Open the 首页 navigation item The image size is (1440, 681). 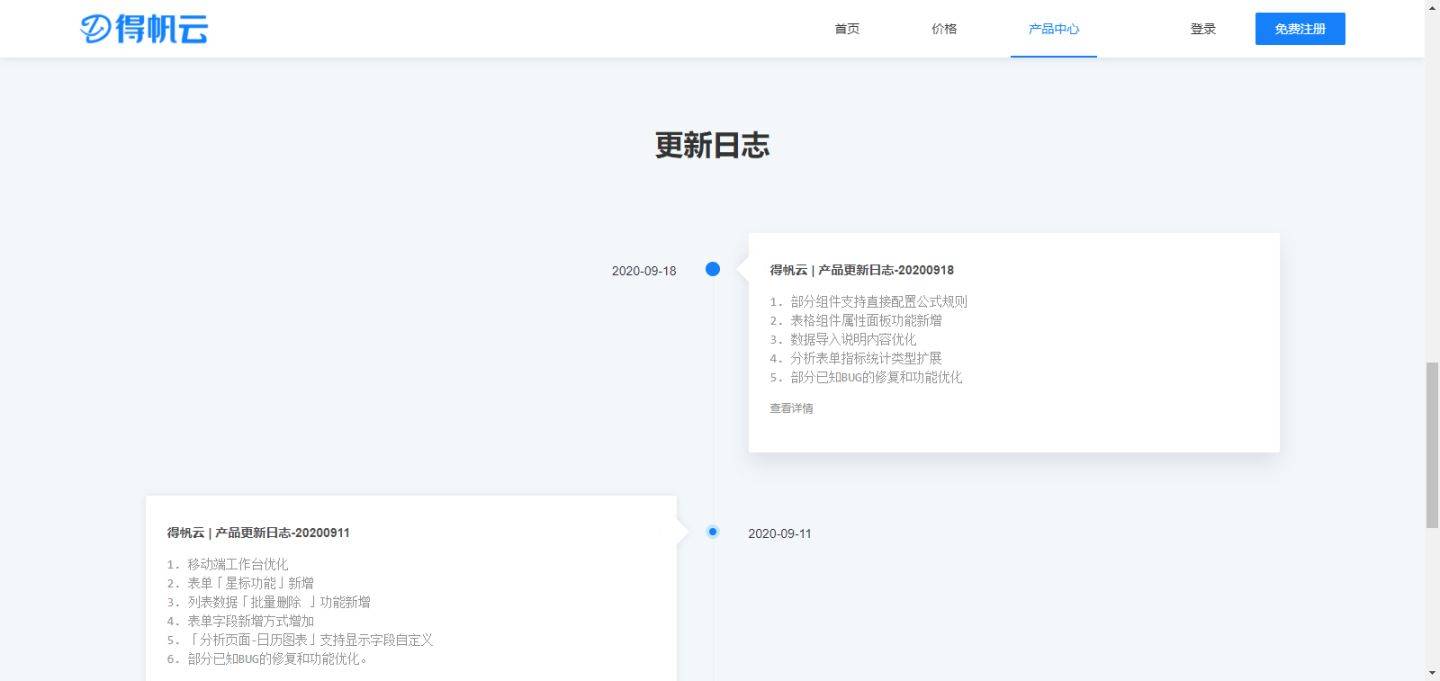coord(847,29)
